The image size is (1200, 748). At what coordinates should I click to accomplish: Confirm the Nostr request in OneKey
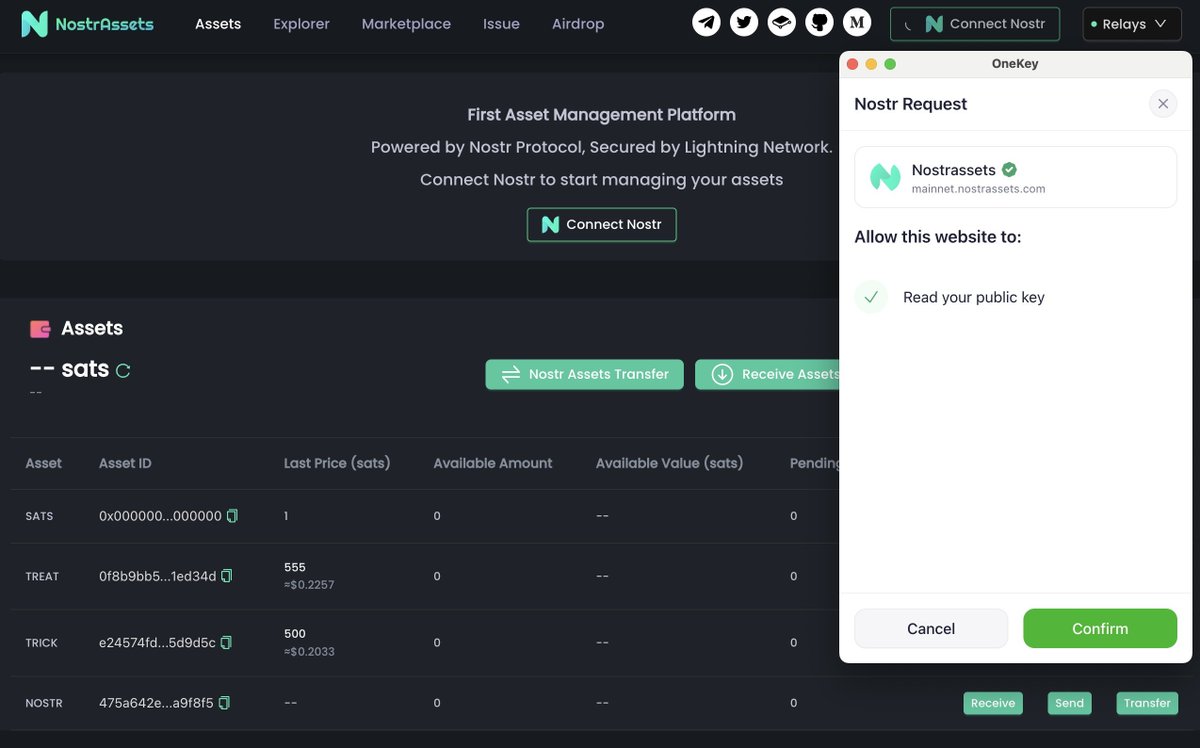click(1100, 629)
